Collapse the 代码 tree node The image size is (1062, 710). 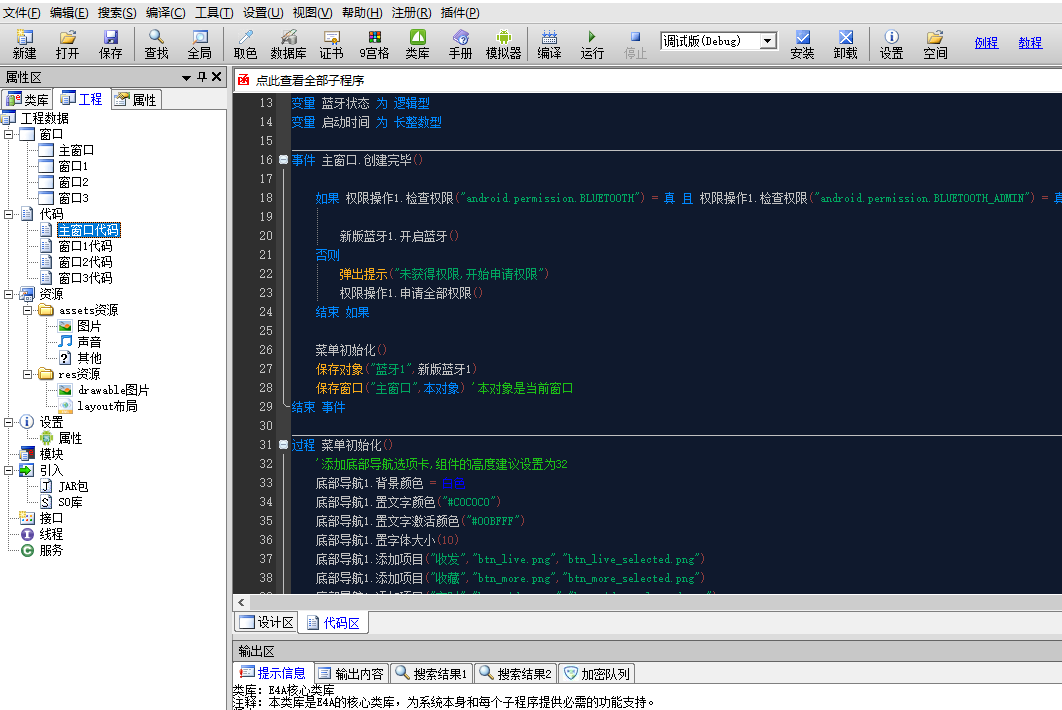[8, 214]
